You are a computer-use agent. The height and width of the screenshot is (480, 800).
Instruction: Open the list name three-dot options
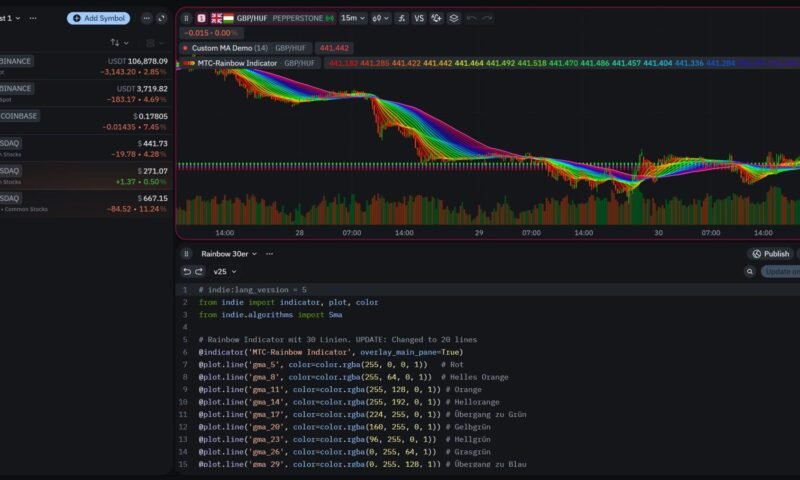(33, 18)
